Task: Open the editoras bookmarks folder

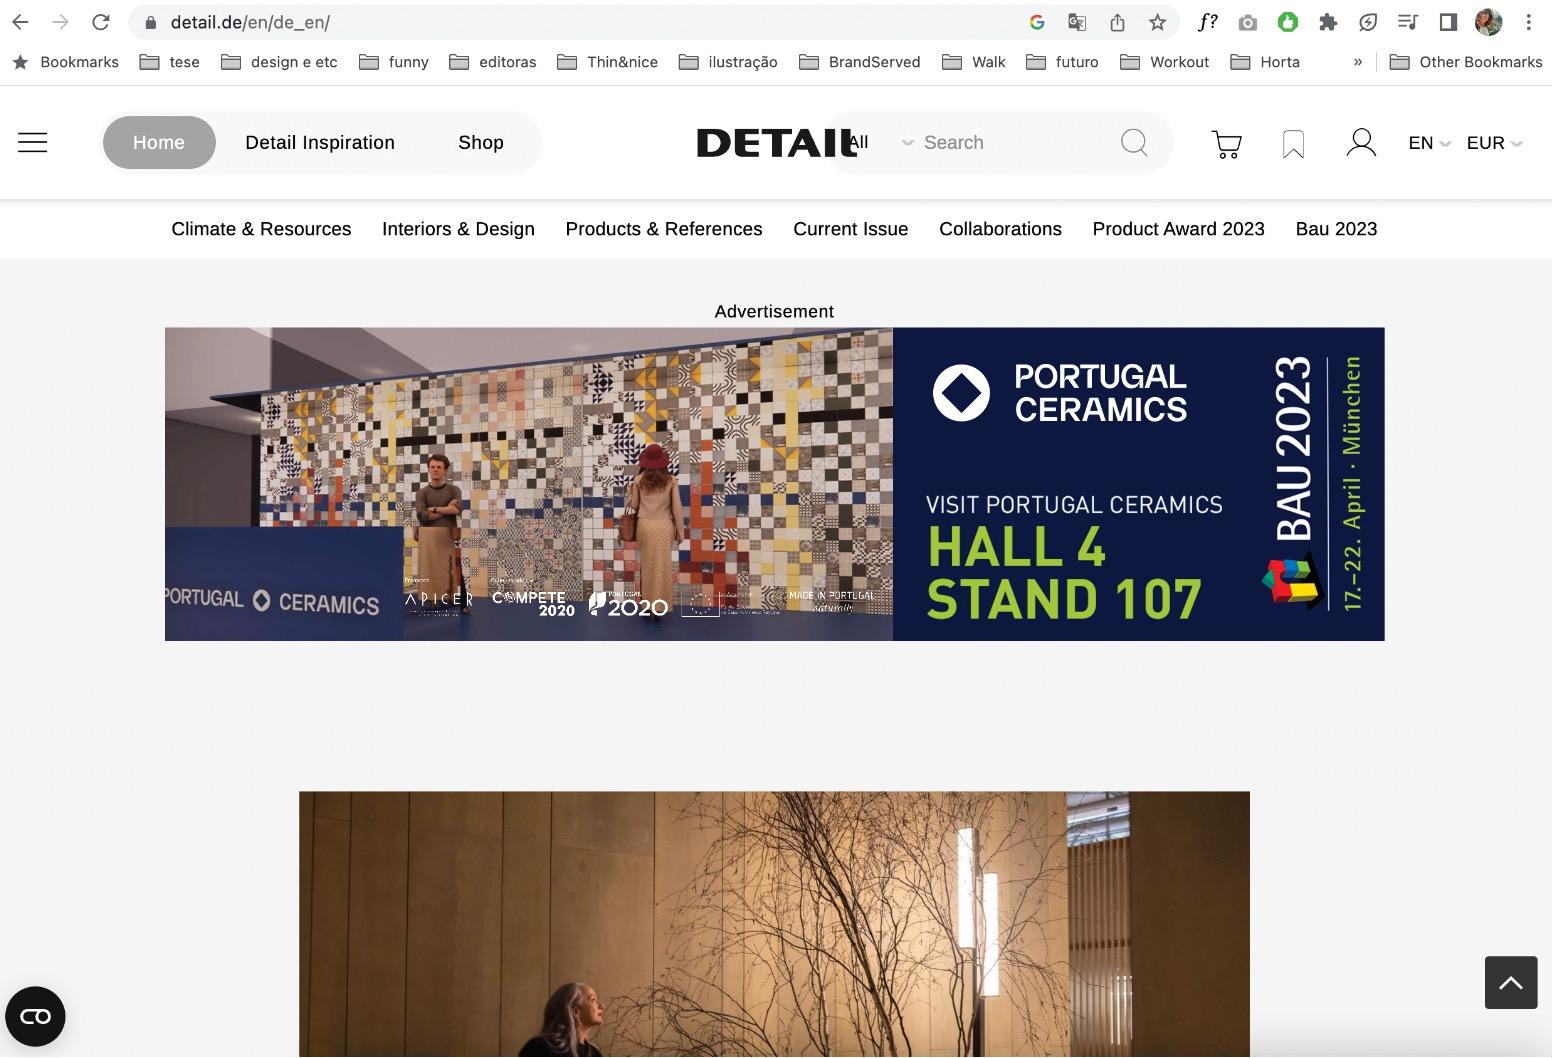Action: [493, 62]
